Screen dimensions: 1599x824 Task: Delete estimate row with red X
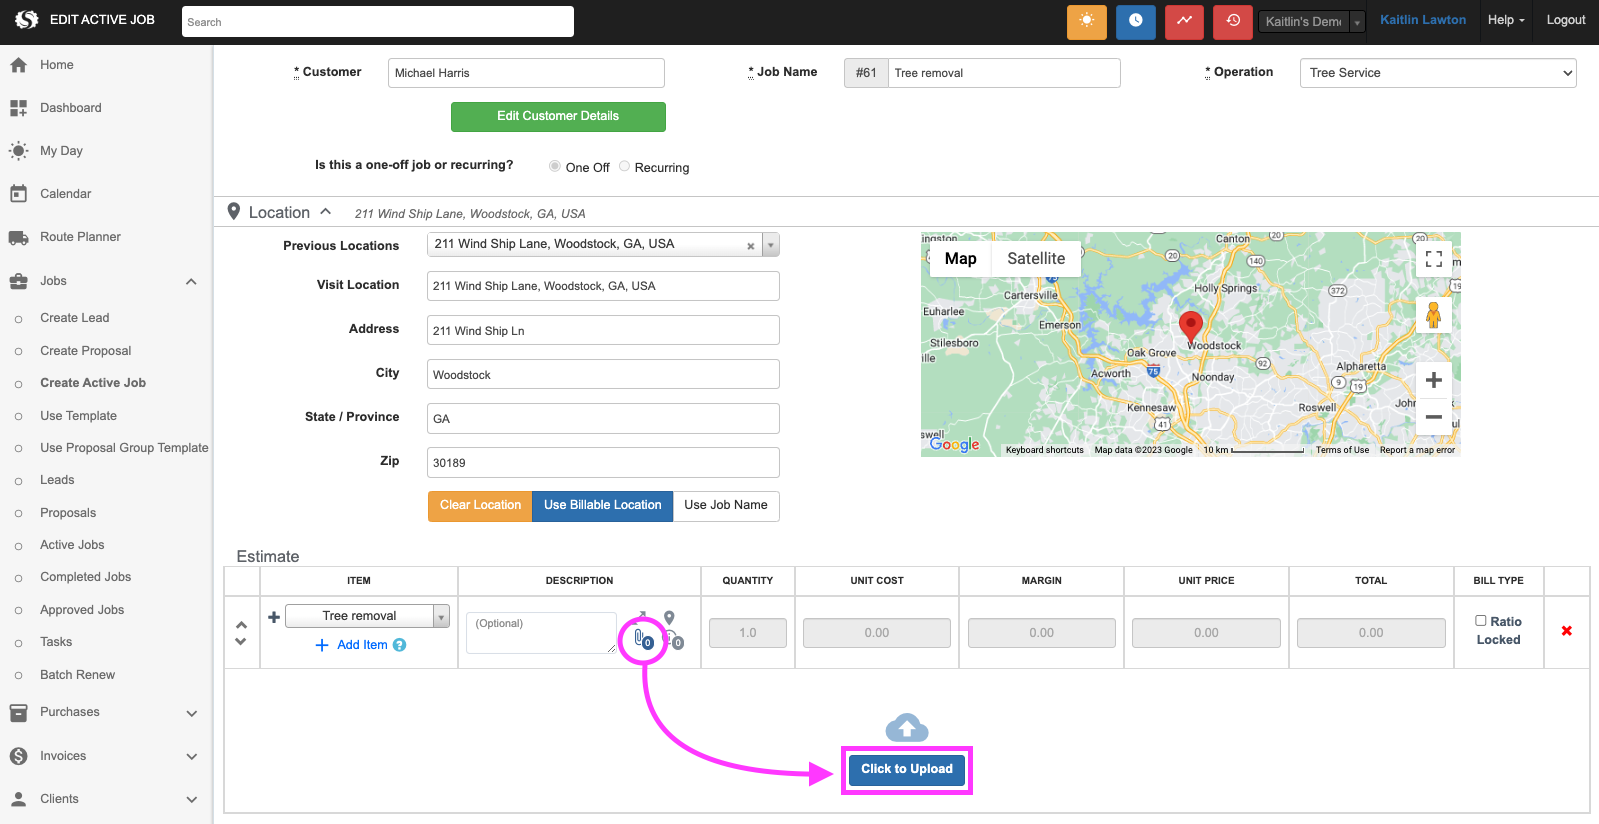(1566, 631)
